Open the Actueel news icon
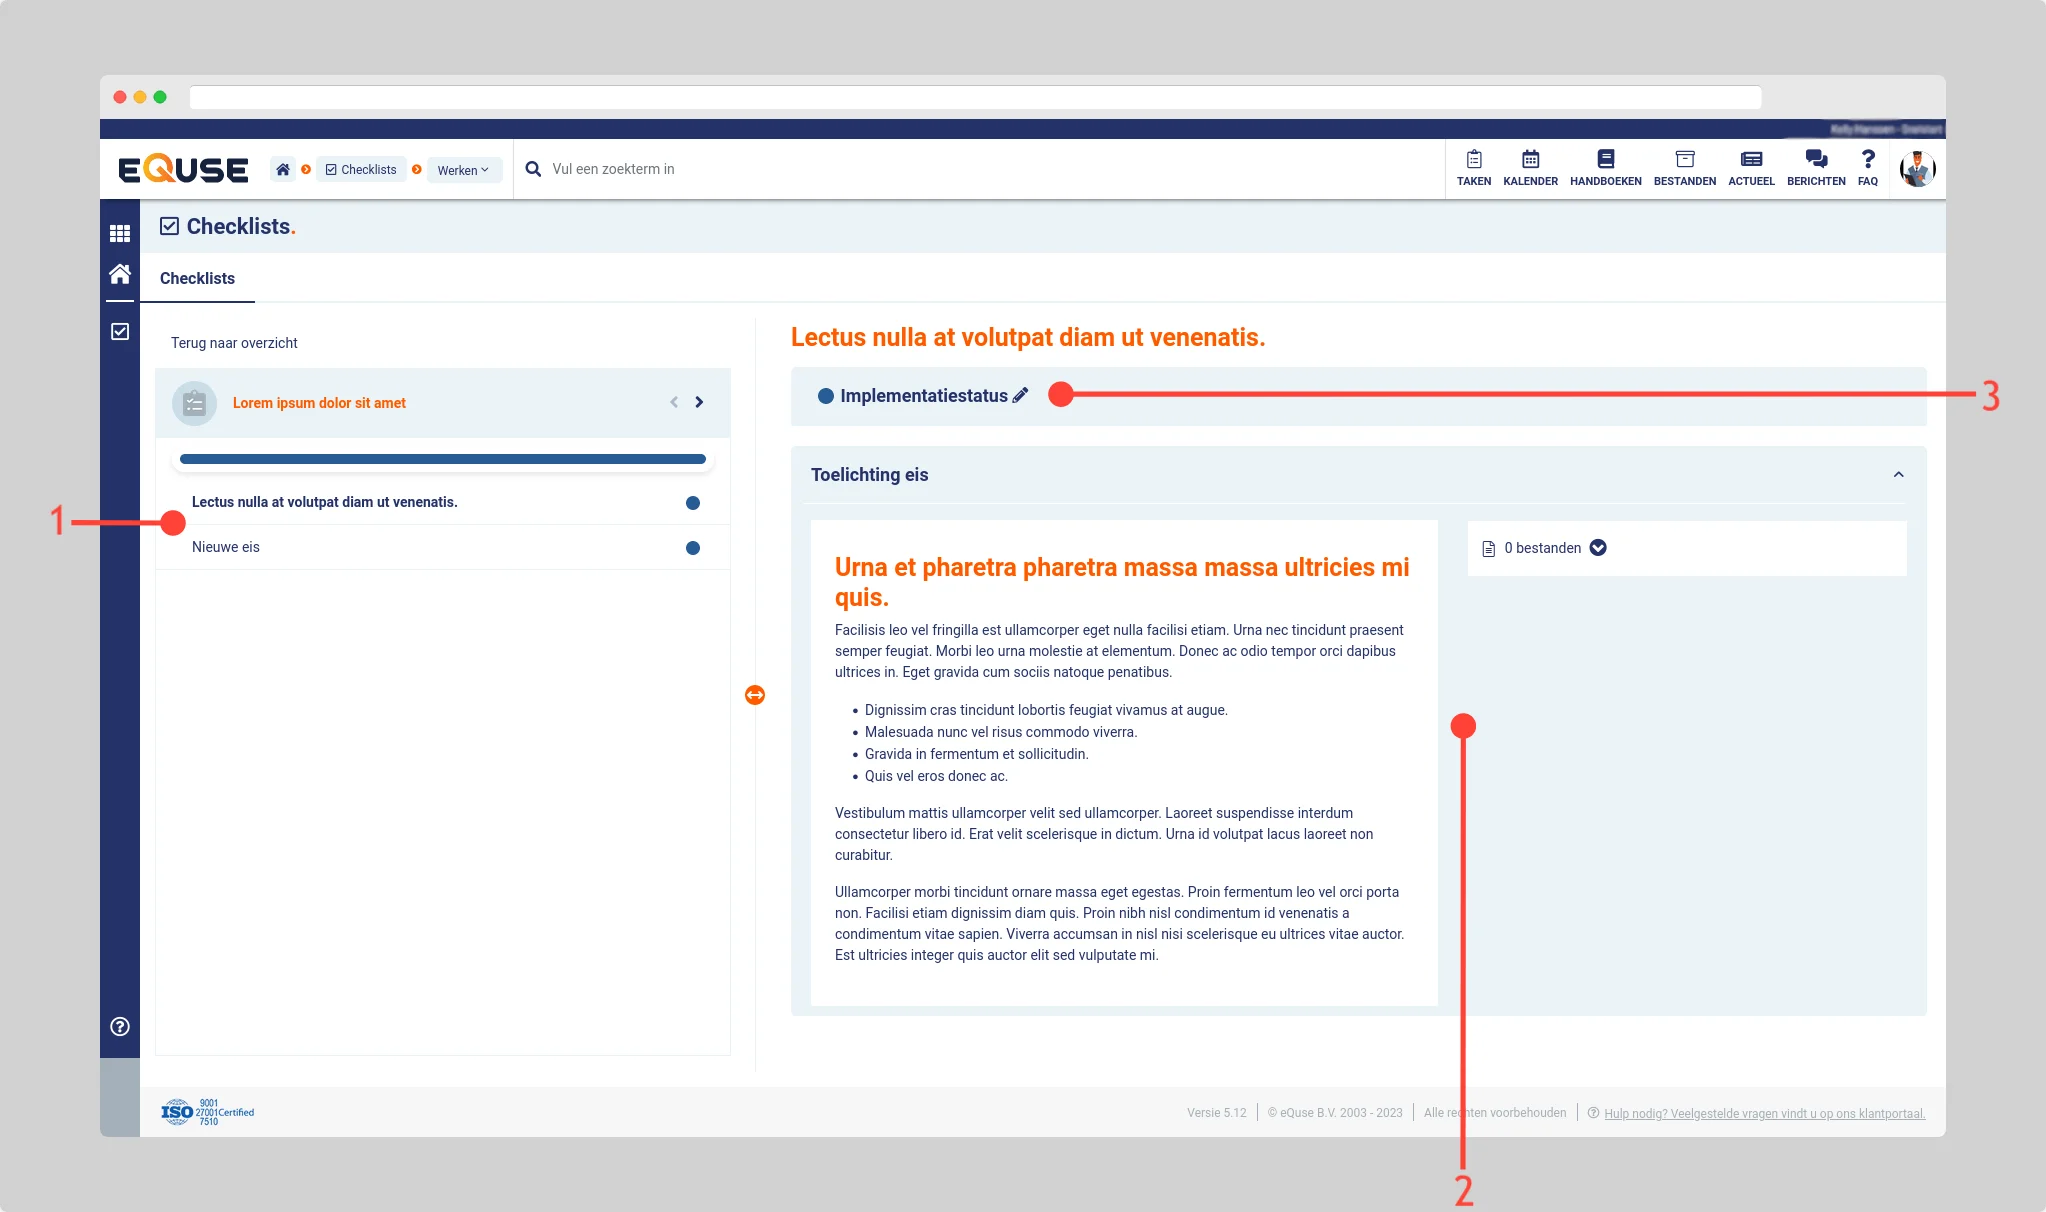Image resolution: width=2046 pixels, height=1212 pixels. tap(1751, 160)
